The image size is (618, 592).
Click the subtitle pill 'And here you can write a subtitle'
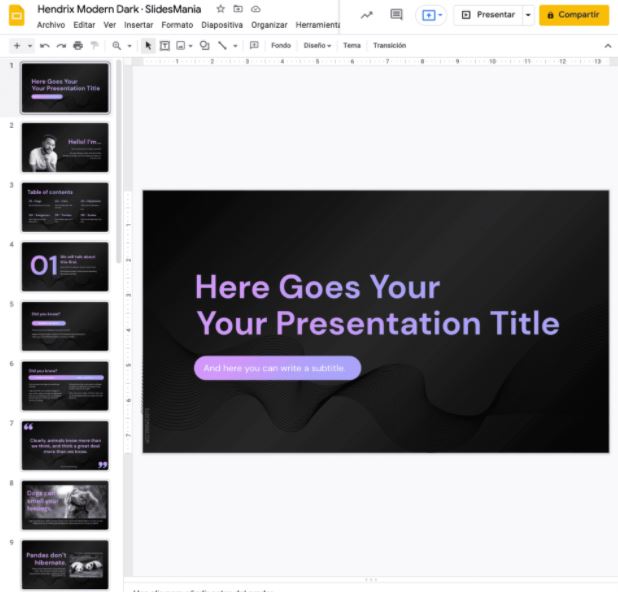pos(277,368)
